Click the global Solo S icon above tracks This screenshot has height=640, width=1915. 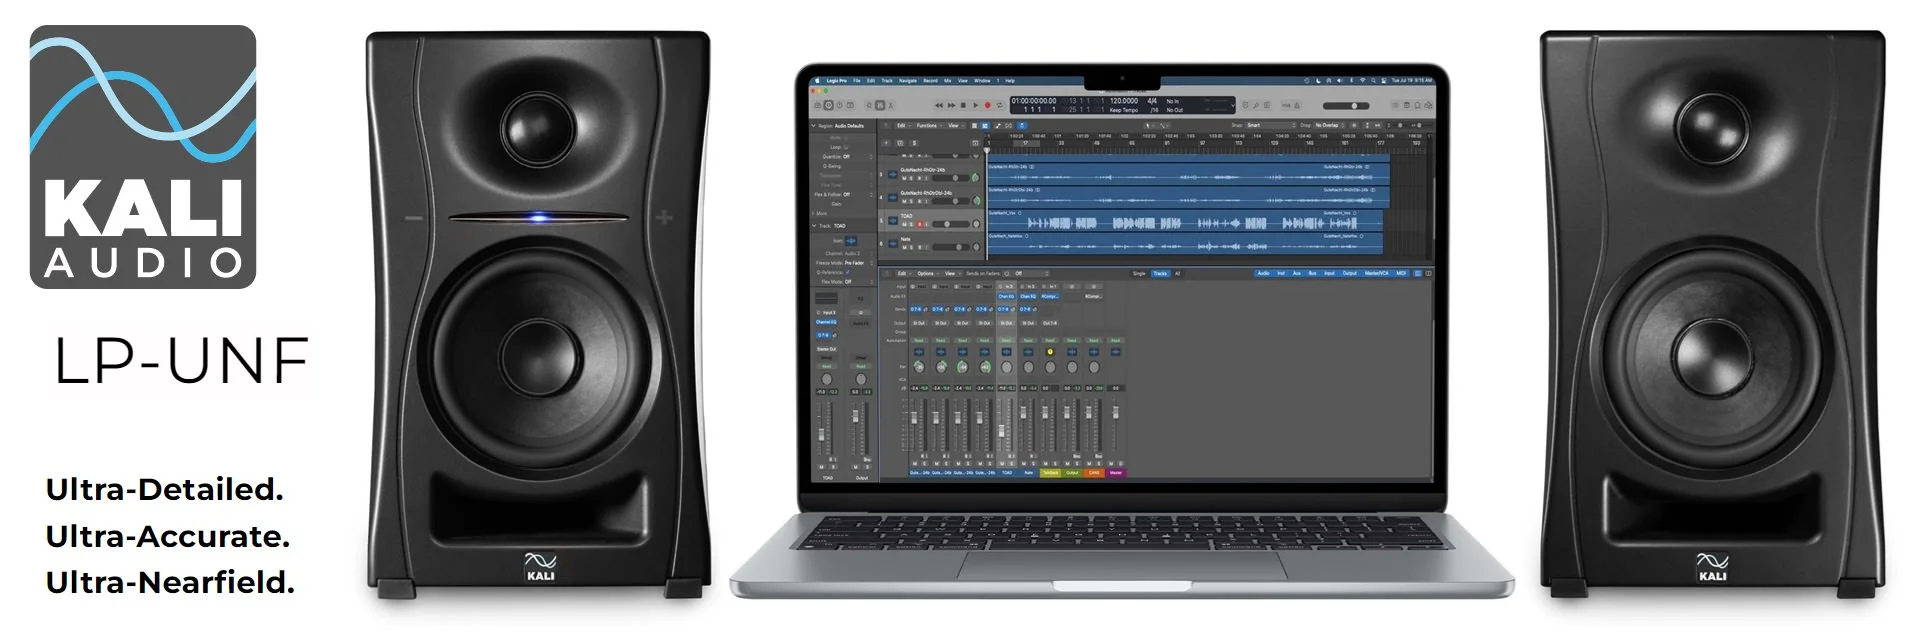(914, 143)
